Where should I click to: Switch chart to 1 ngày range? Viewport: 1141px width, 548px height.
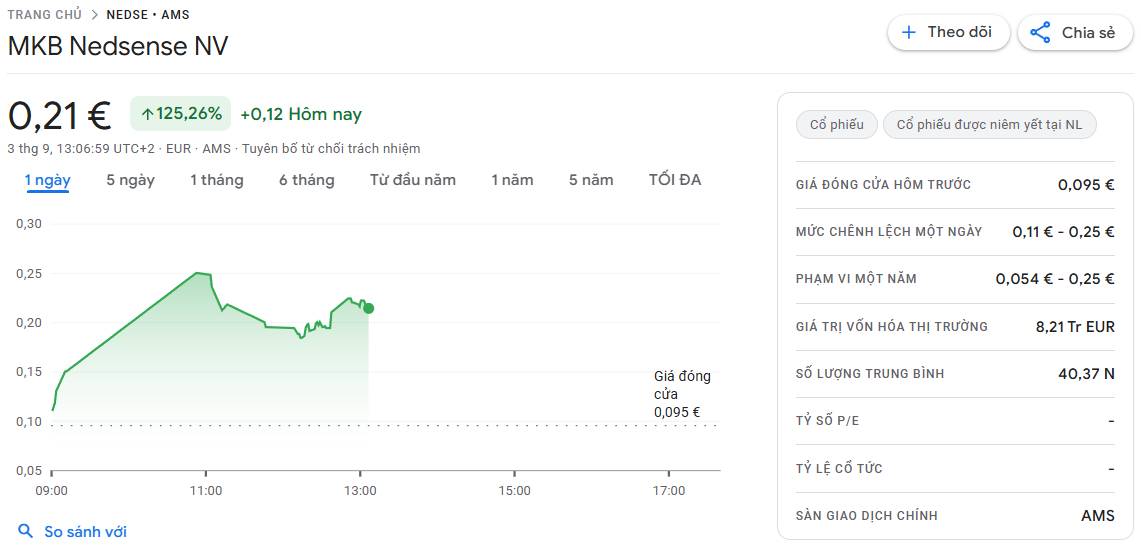(47, 180)
